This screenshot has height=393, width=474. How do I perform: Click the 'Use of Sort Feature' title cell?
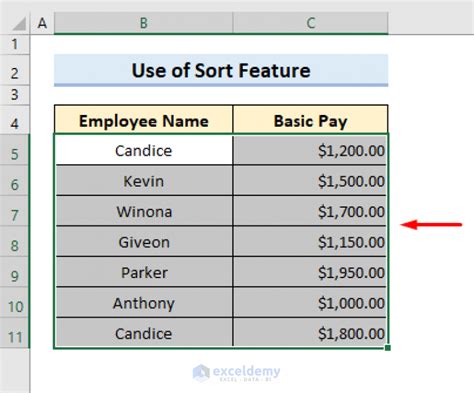point(221,70)
